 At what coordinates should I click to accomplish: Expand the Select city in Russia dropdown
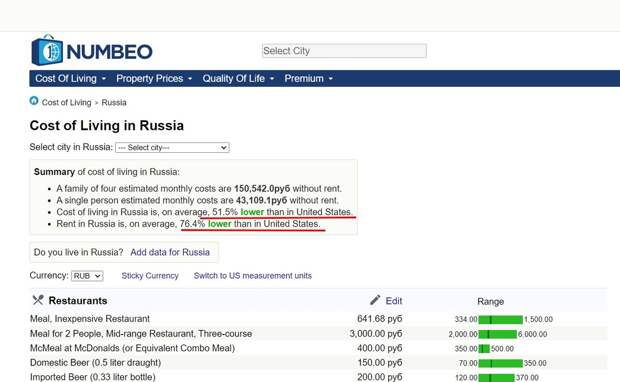point(172,148)
